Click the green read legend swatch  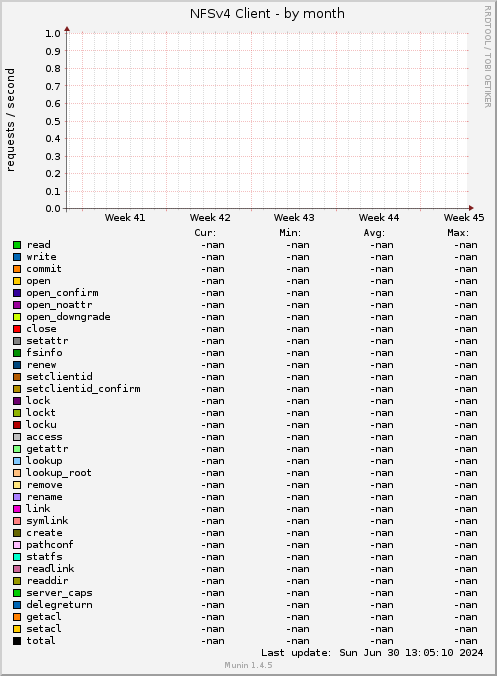pos(17,245)
